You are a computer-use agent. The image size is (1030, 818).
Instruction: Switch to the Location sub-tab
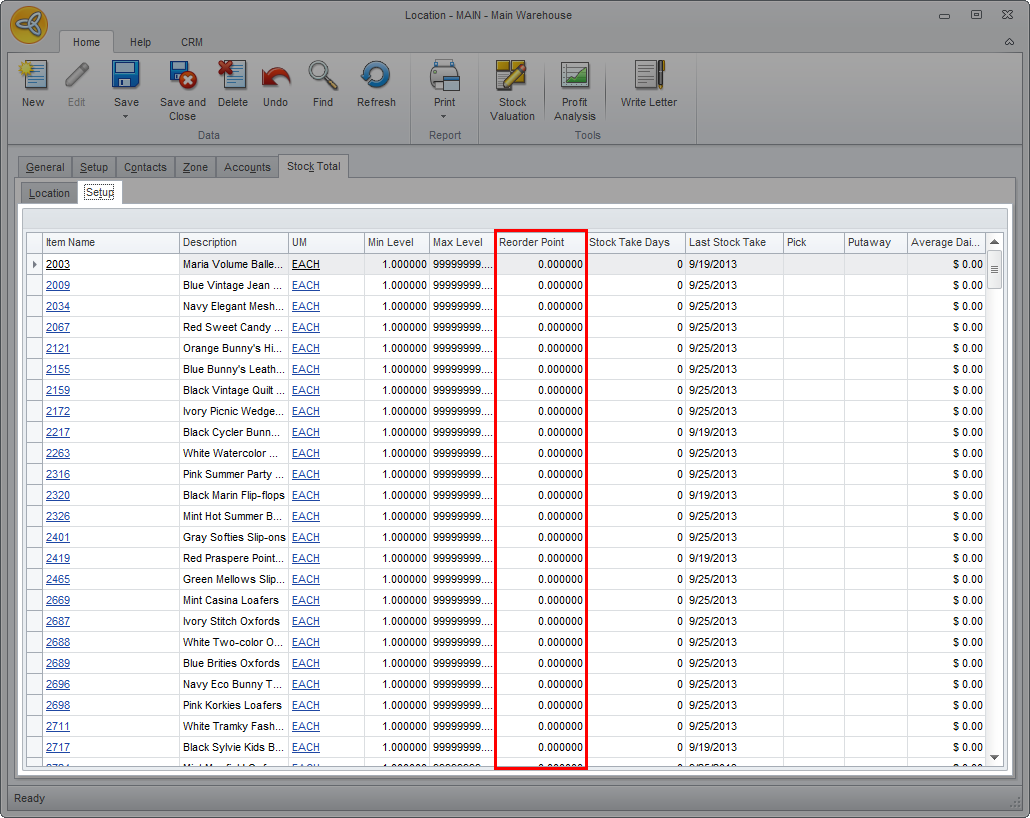[49, 193]
